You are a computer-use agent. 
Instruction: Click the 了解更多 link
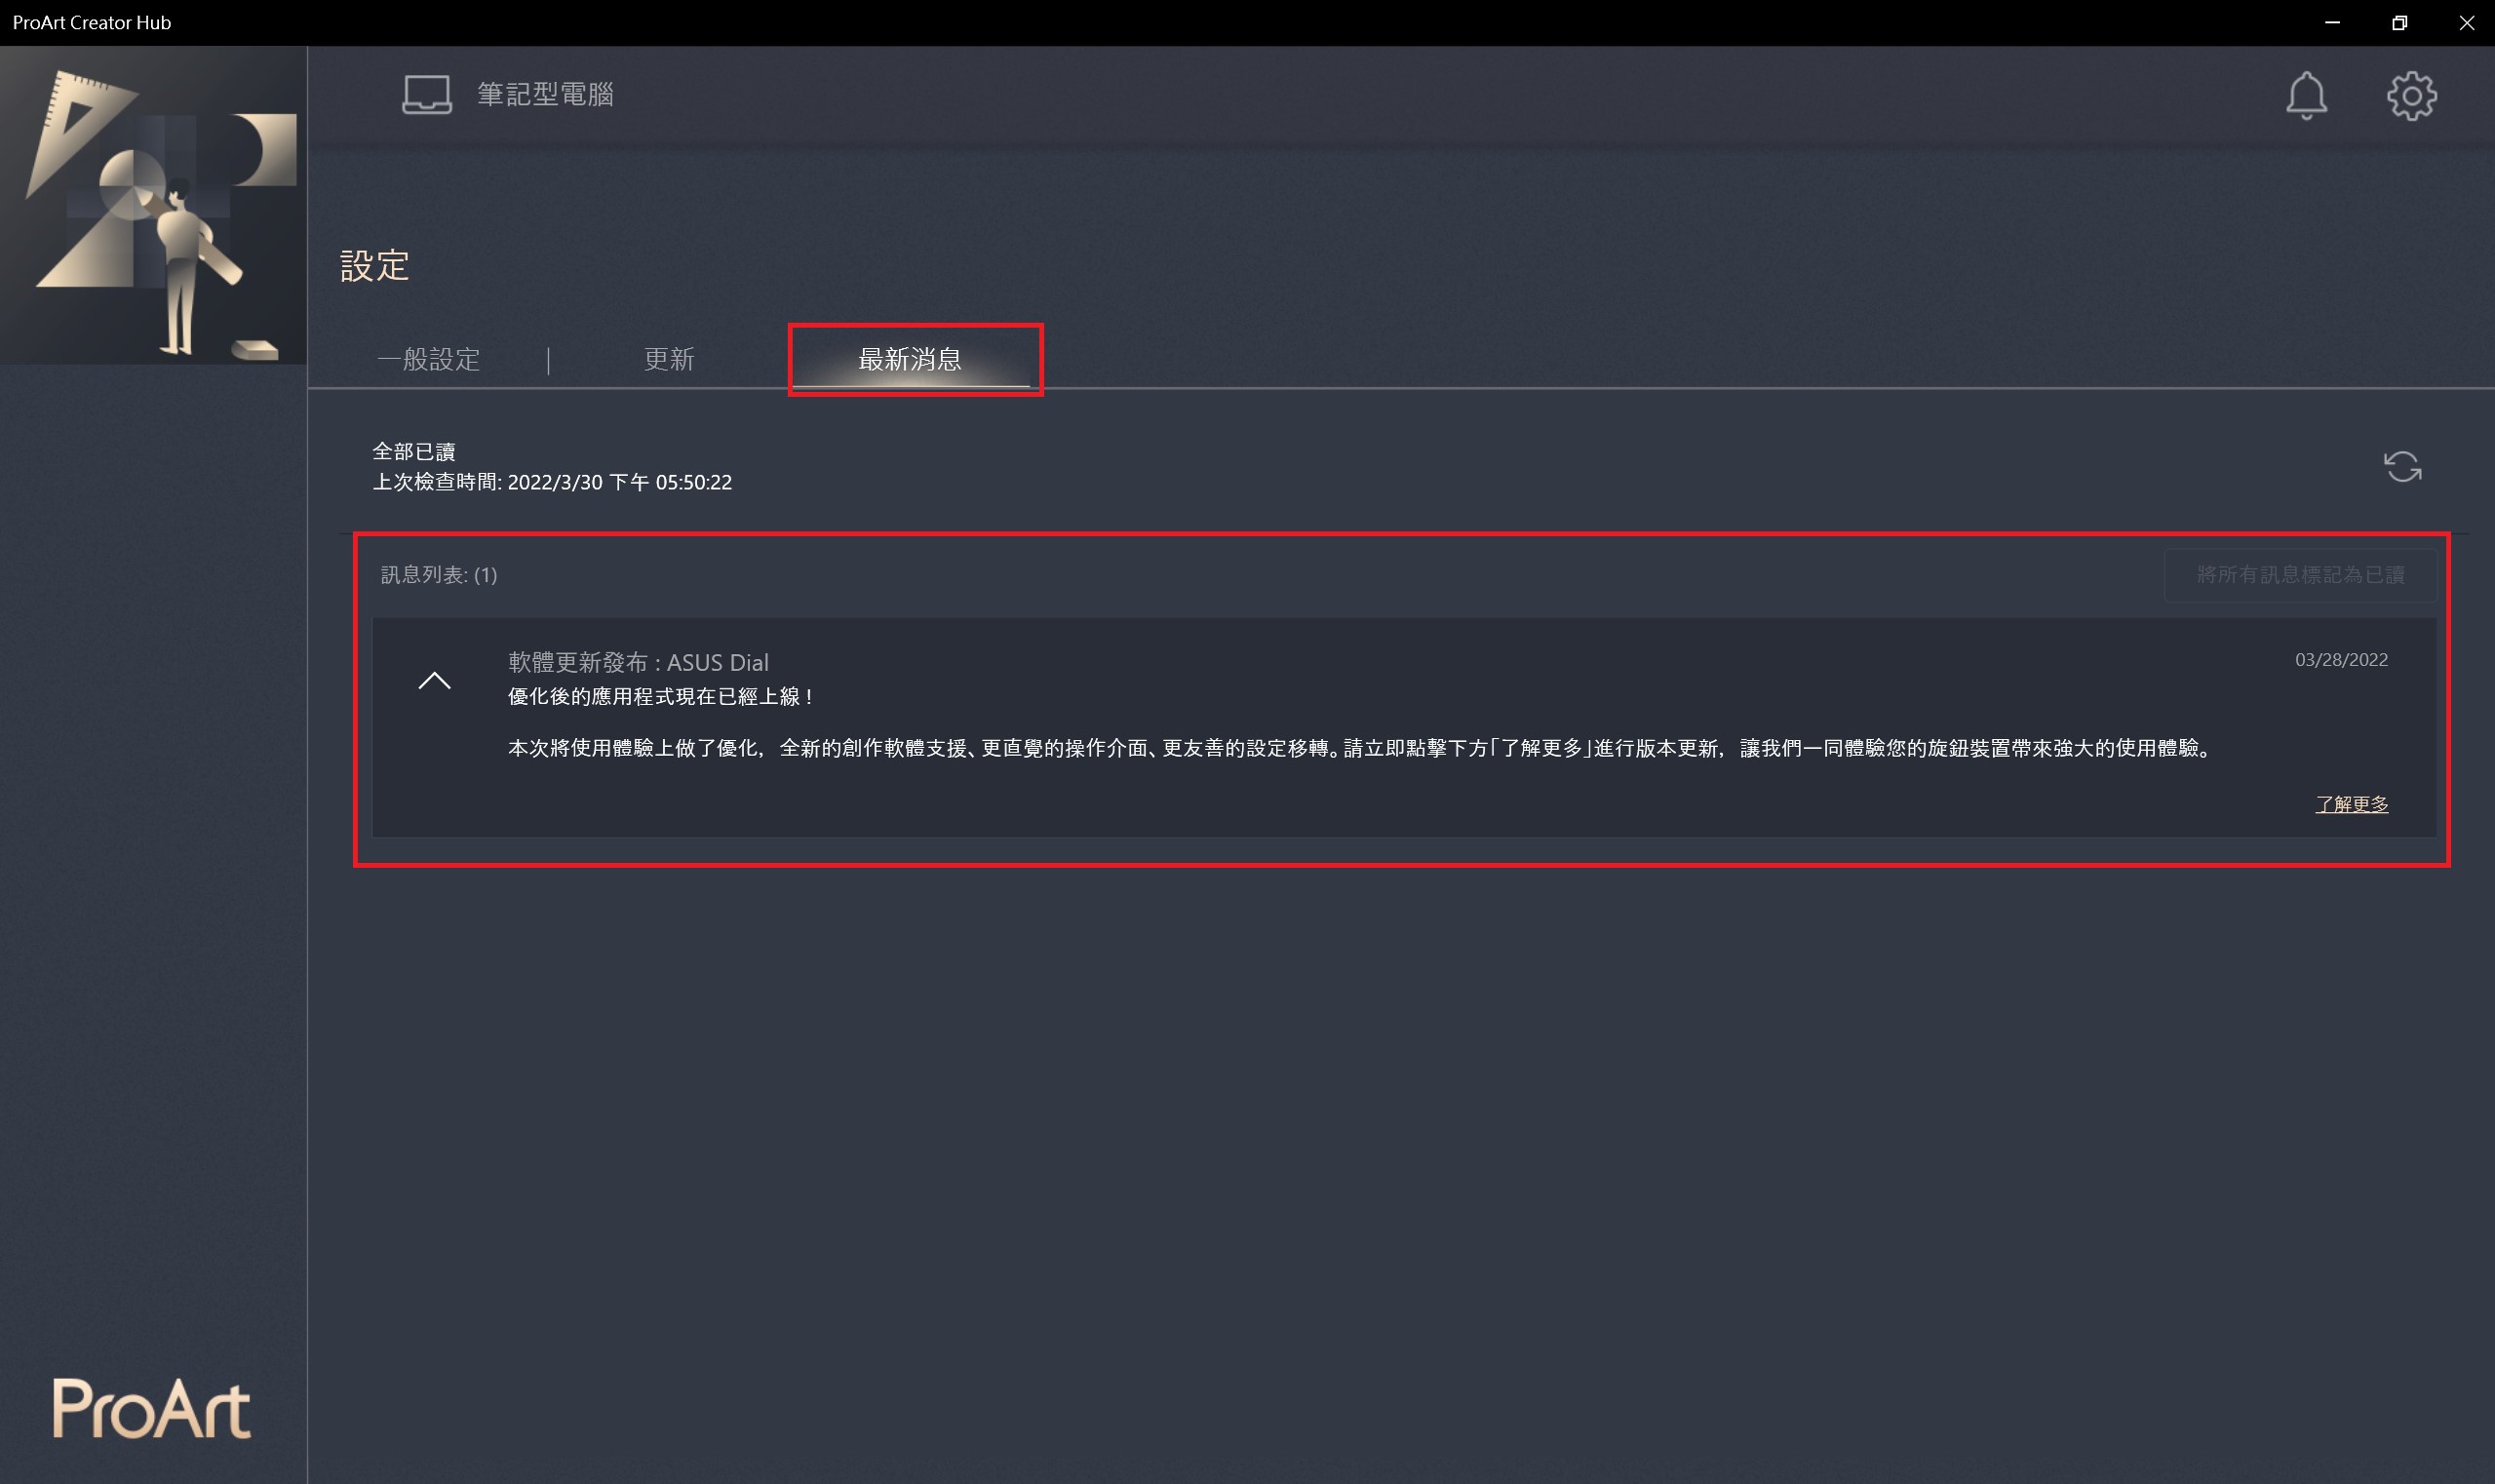(x=2352, y=803)
